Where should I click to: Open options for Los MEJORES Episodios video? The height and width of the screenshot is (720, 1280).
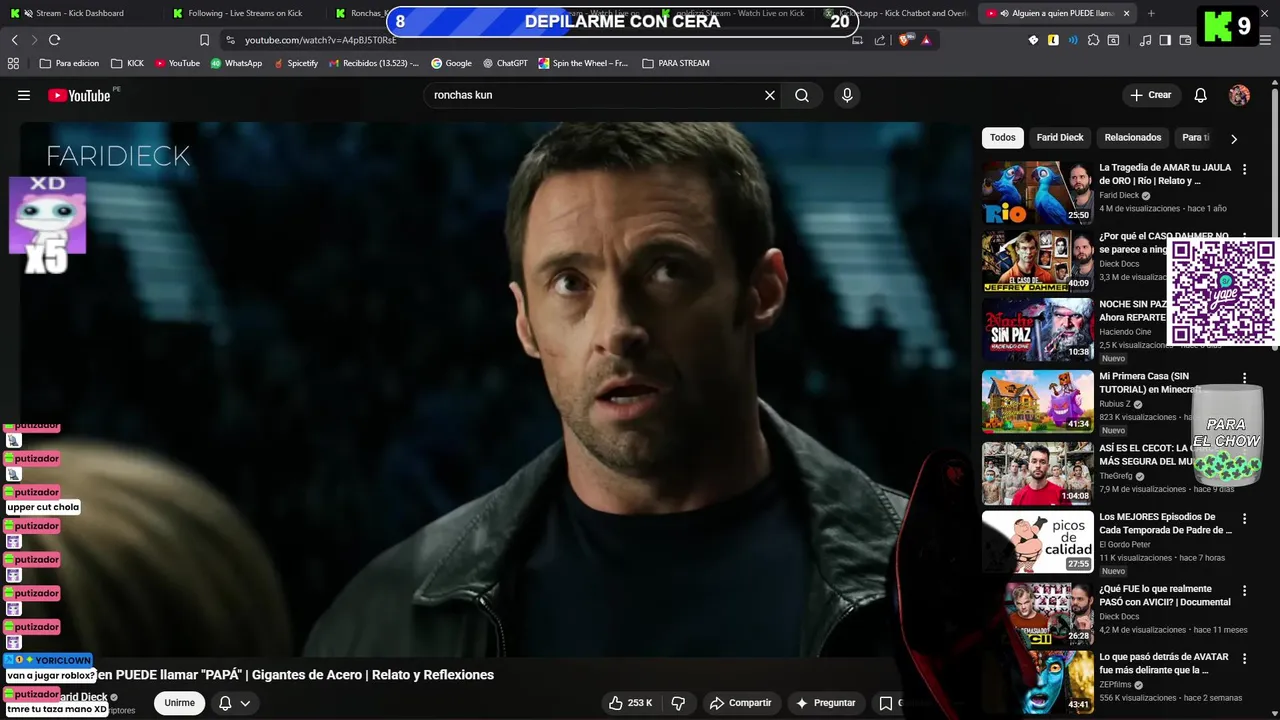[x=1244, y=519]
